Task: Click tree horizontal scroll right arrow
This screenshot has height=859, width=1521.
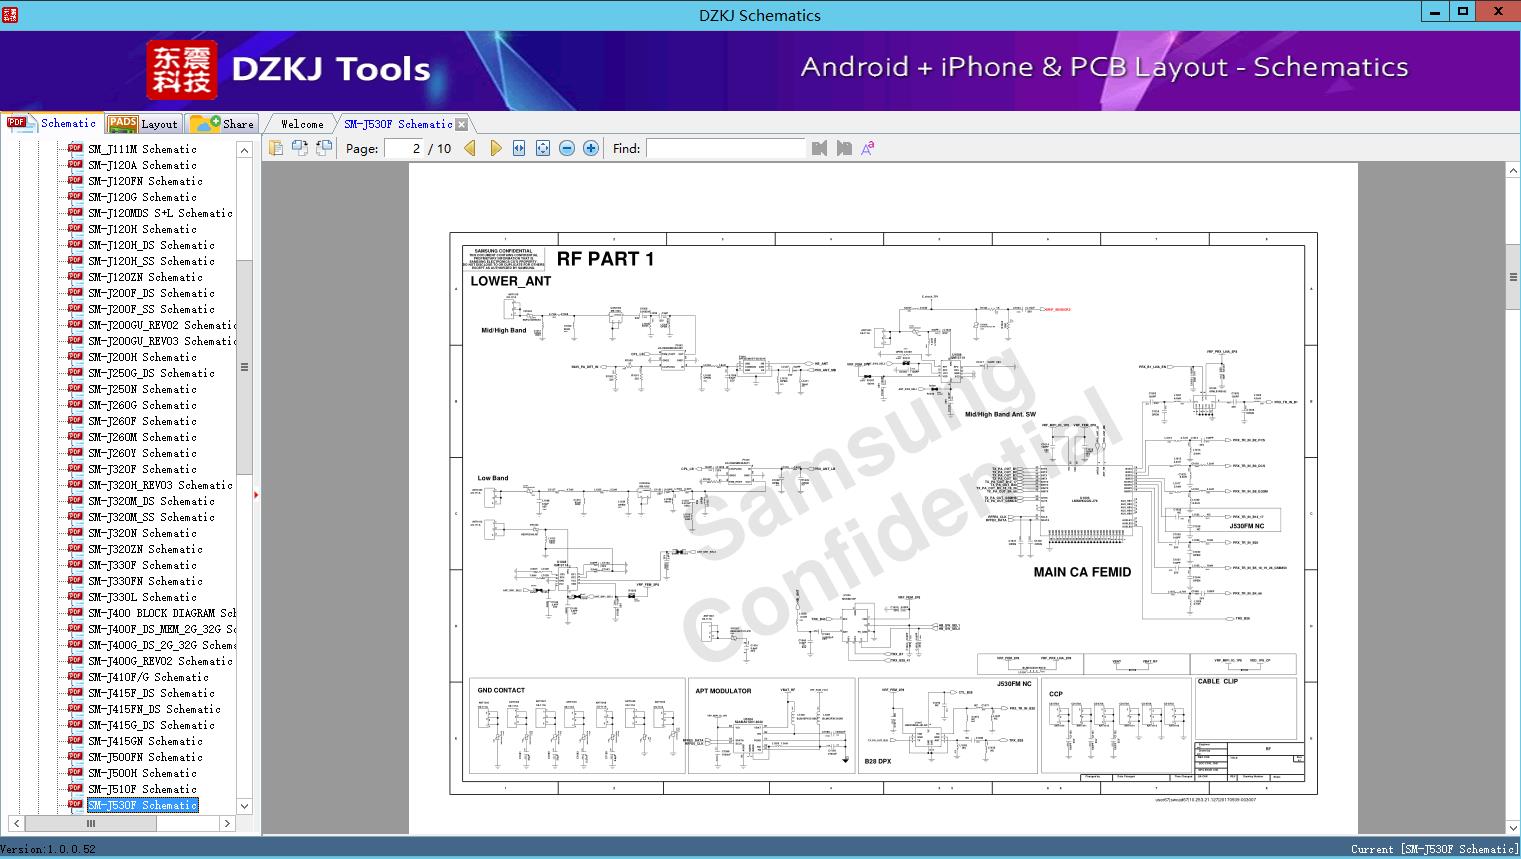Action: click(x=228, y=824)
